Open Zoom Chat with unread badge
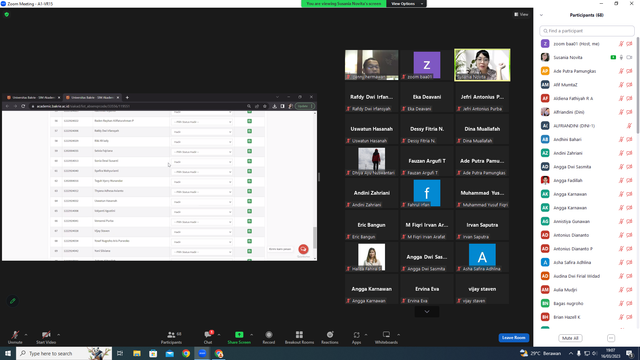This screenshot has height=360, width=640. (x=208, y=337)
